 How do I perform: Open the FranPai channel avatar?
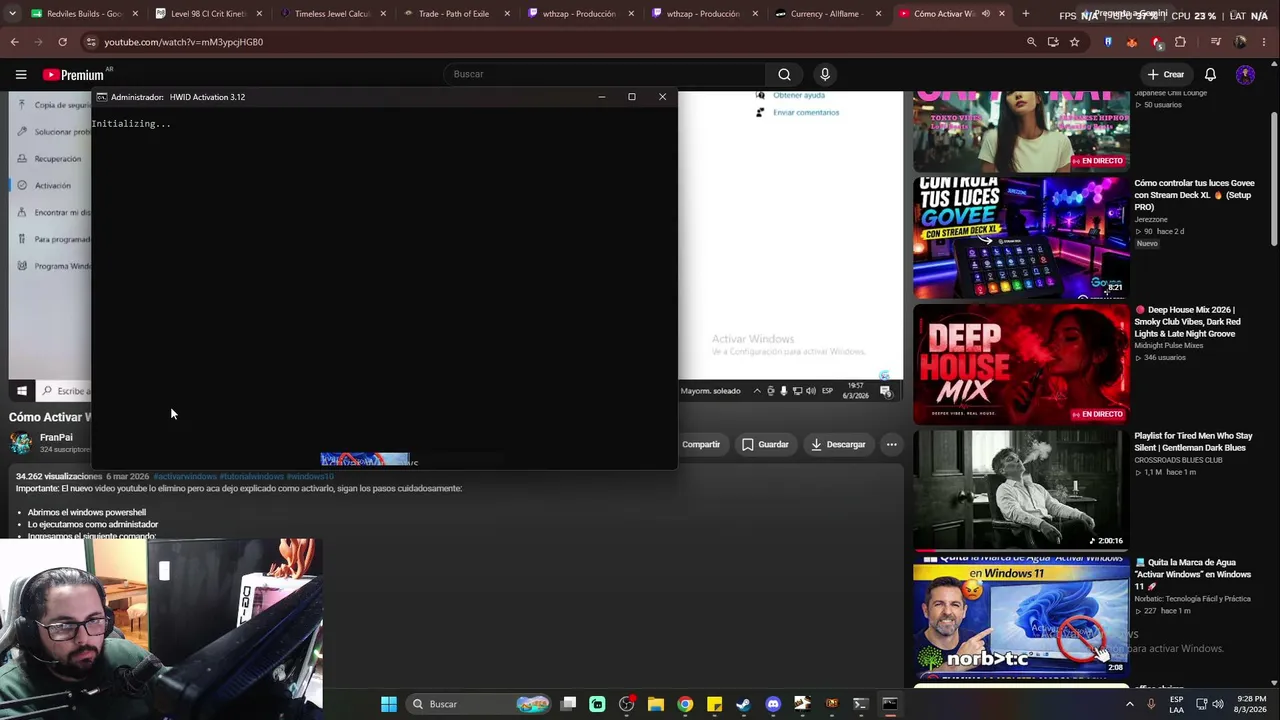click(x=21, y=443)
